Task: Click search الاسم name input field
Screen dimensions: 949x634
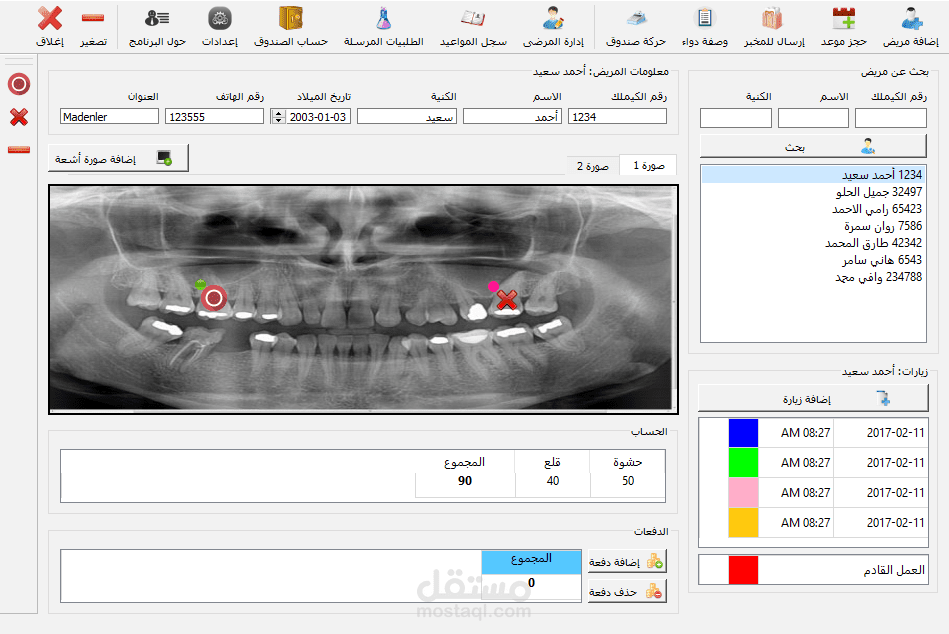Action: (x=813, y=118)
